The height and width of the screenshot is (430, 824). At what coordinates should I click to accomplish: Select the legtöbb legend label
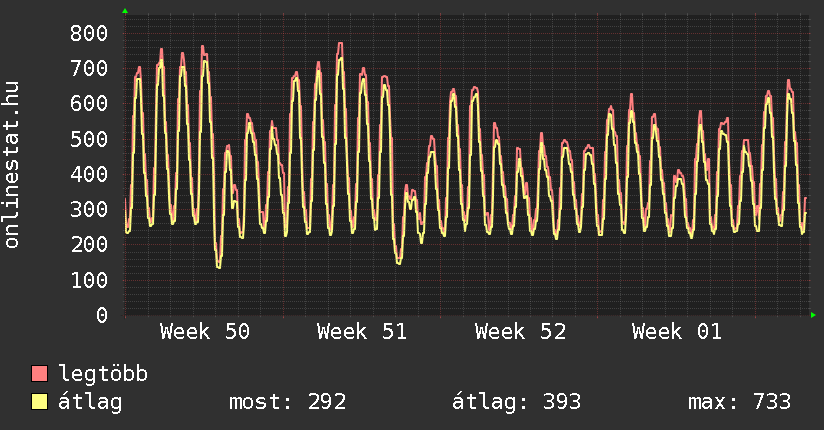pyautogui.click(x=104, y=374)
